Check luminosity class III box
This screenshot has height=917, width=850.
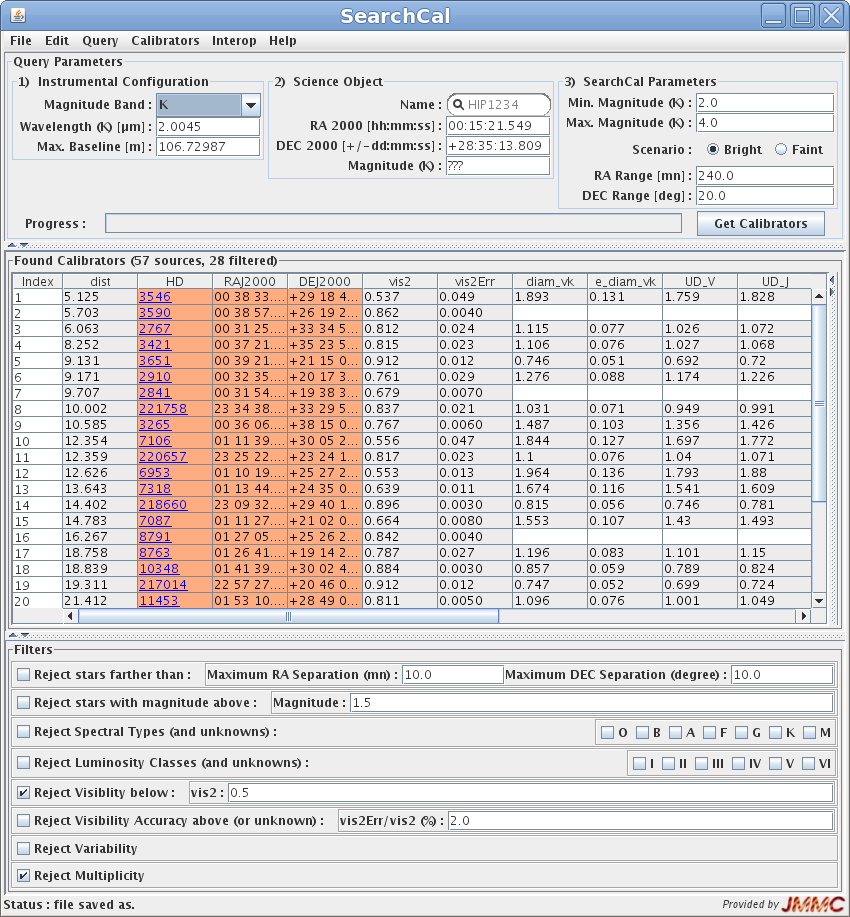[701, 764]
